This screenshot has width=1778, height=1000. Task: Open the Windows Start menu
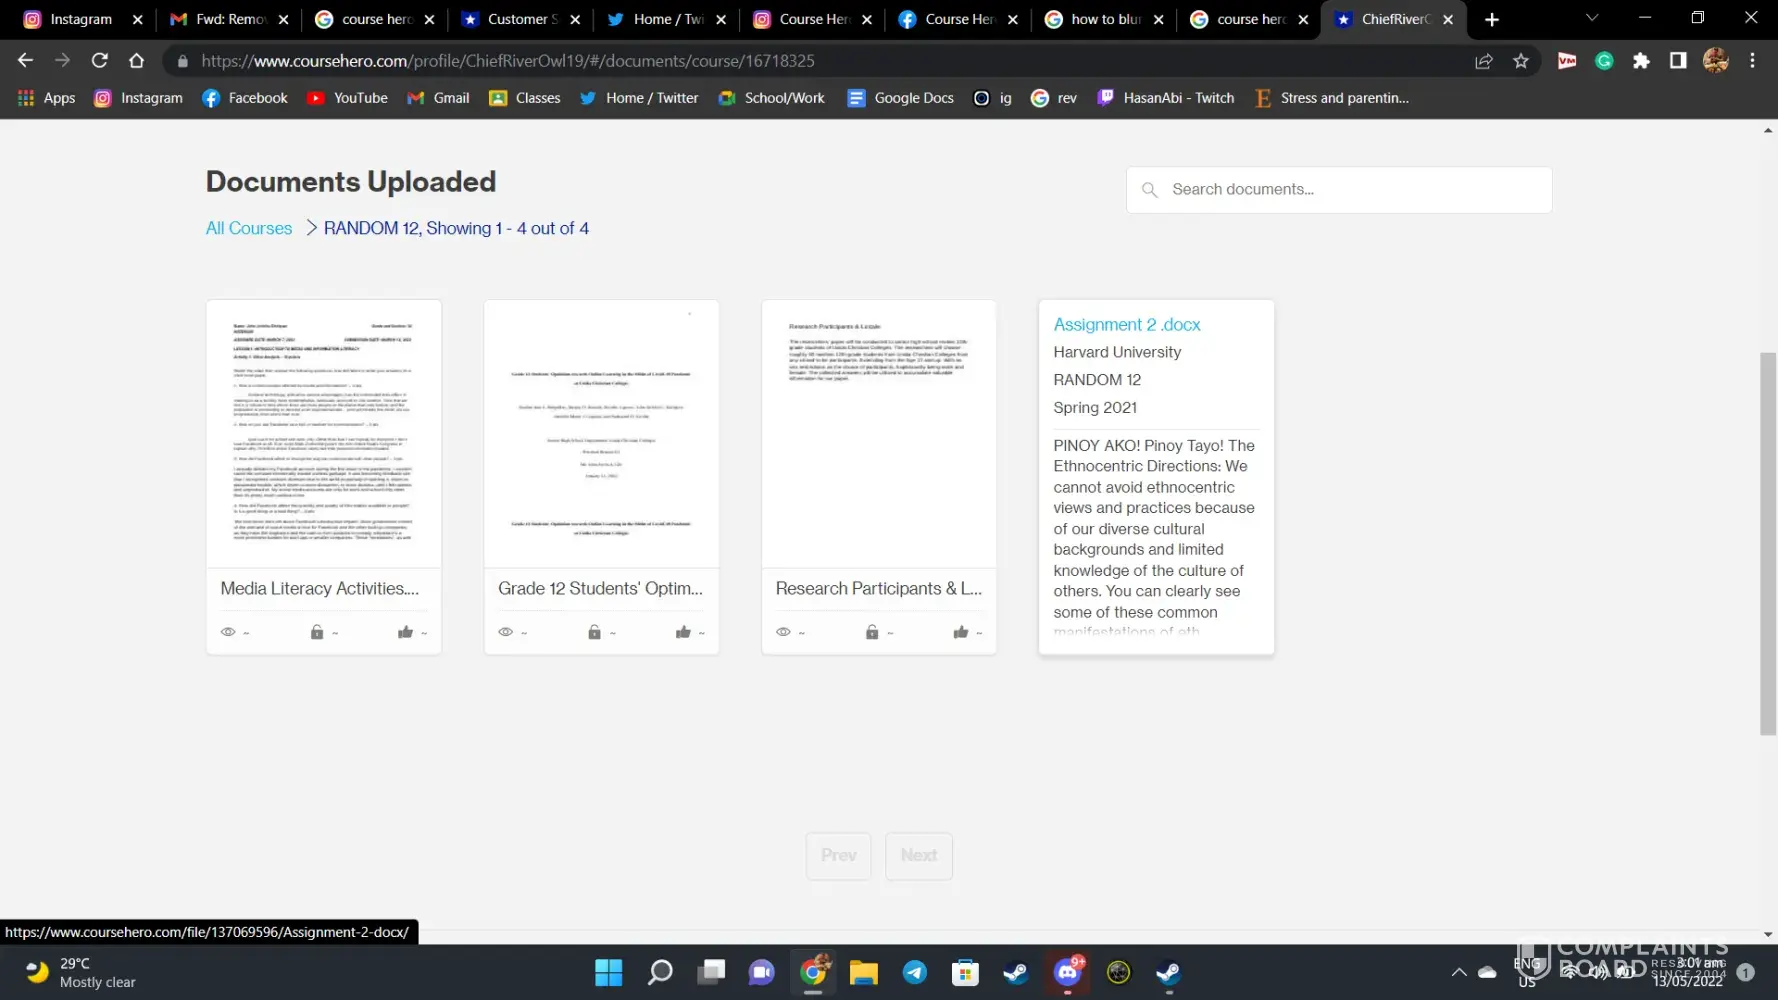click(x=608, y=972)
